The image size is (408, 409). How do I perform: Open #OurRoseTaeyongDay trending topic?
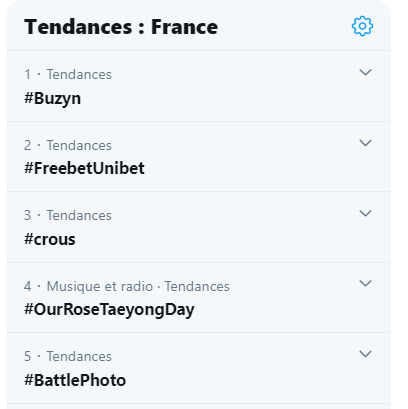(x=109, y=310)
